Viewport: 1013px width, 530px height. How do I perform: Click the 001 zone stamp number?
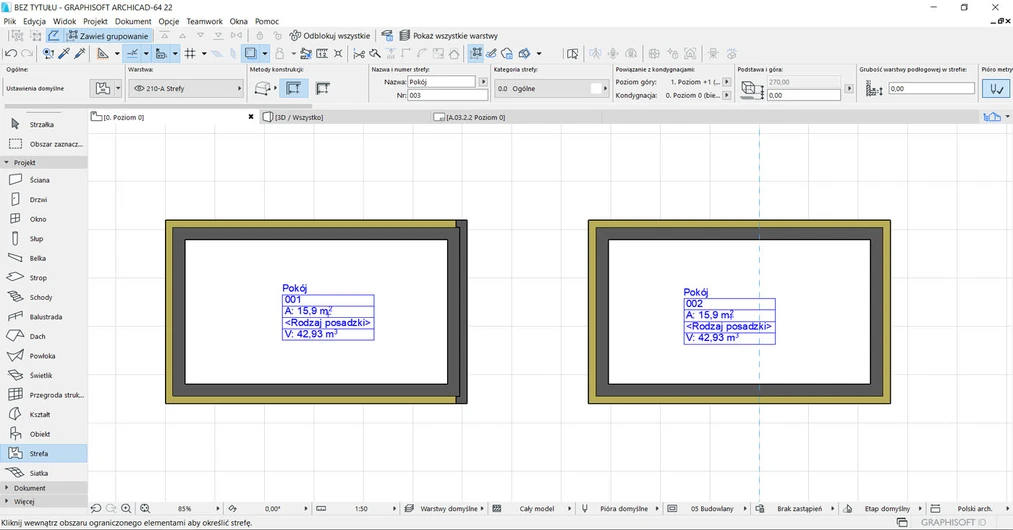click(x=293, y=299)
